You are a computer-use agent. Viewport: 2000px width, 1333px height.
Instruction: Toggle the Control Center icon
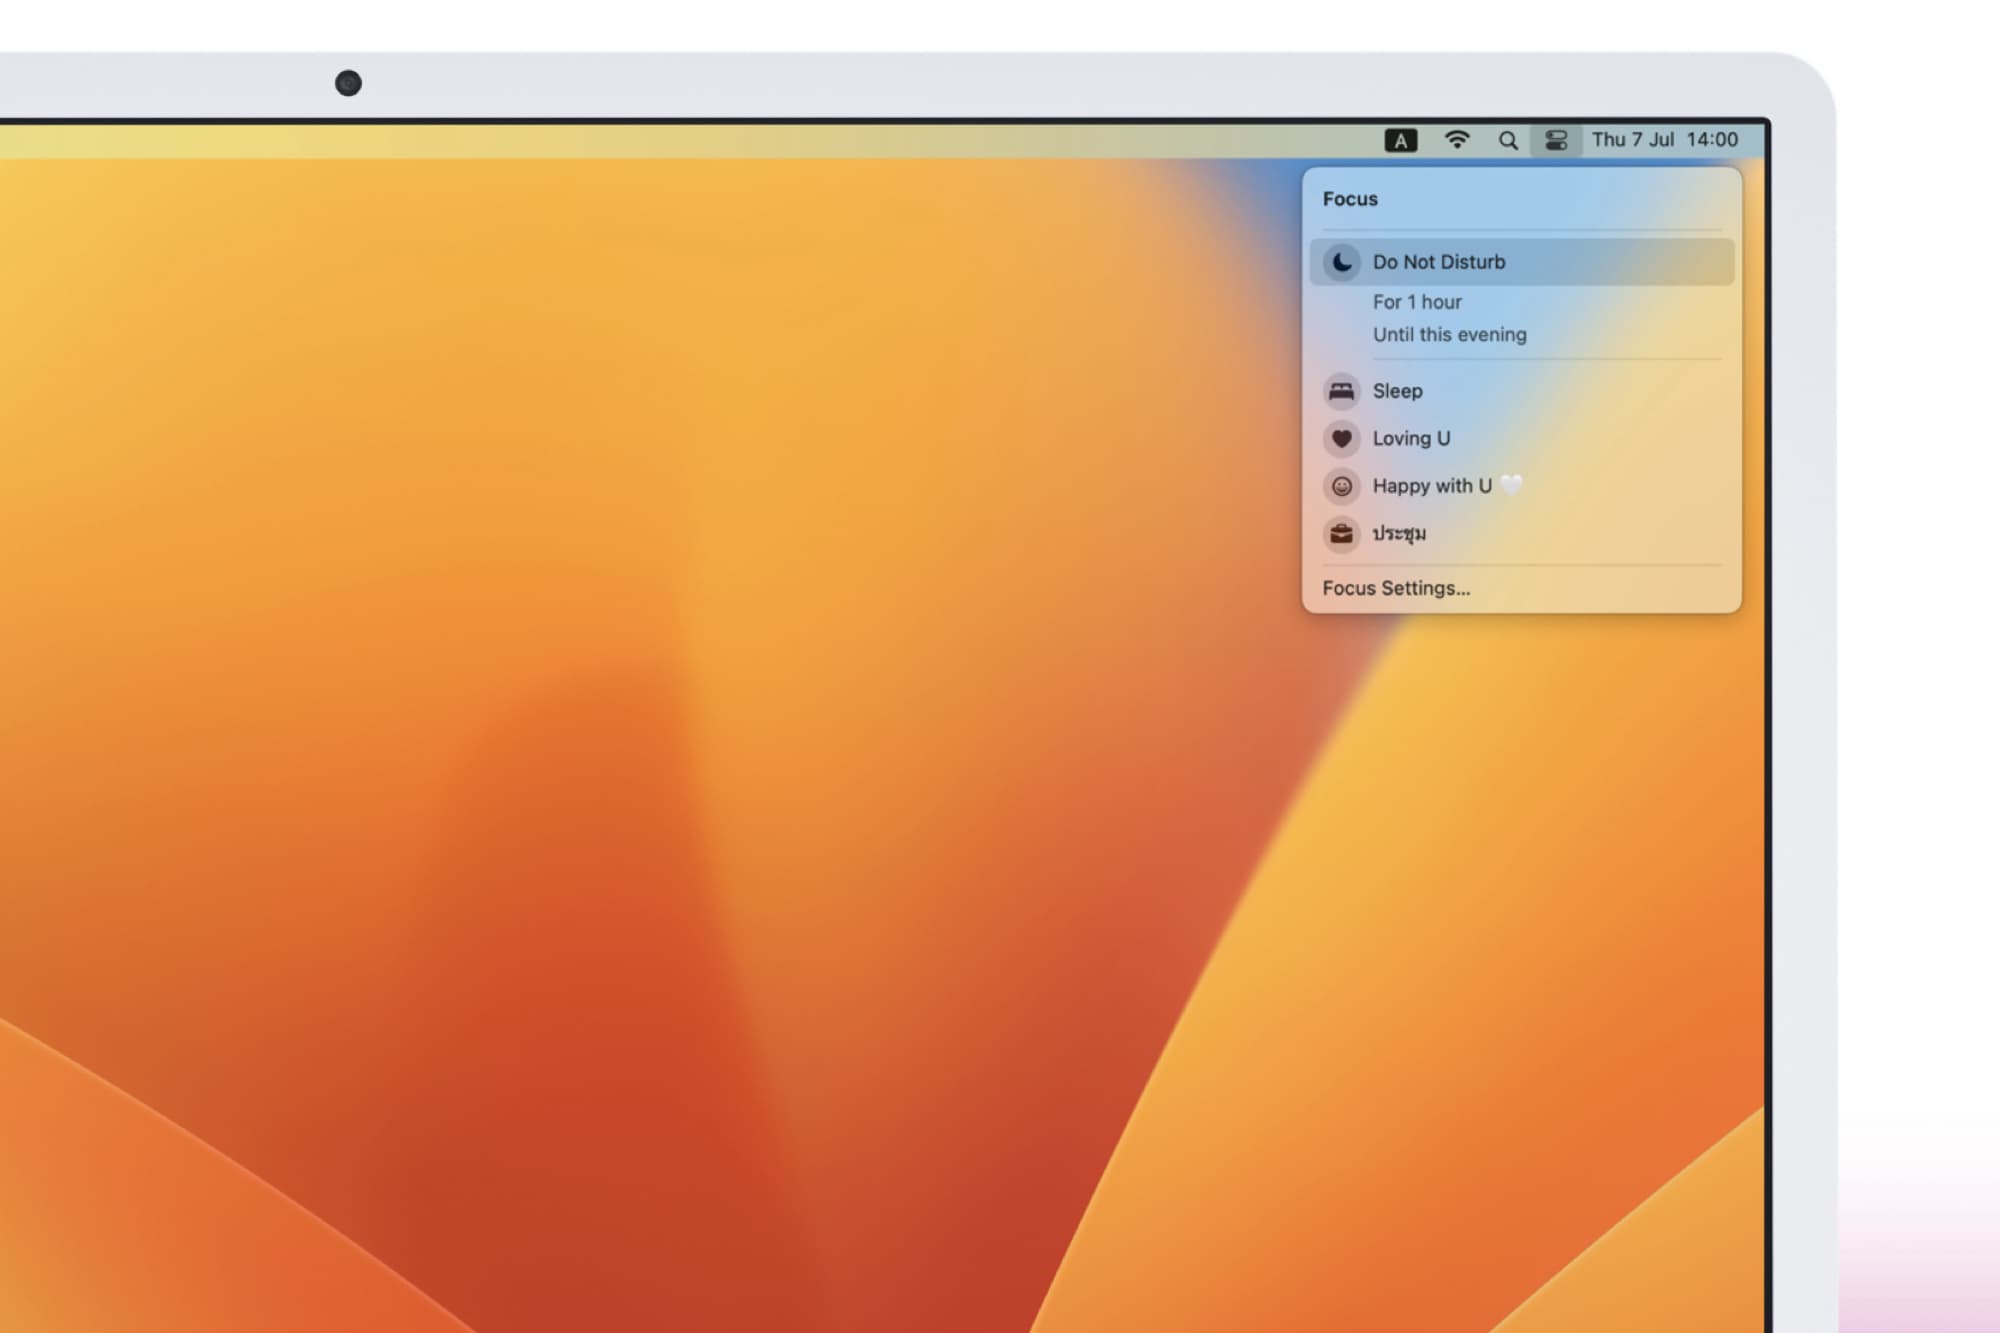point(1556,140)
